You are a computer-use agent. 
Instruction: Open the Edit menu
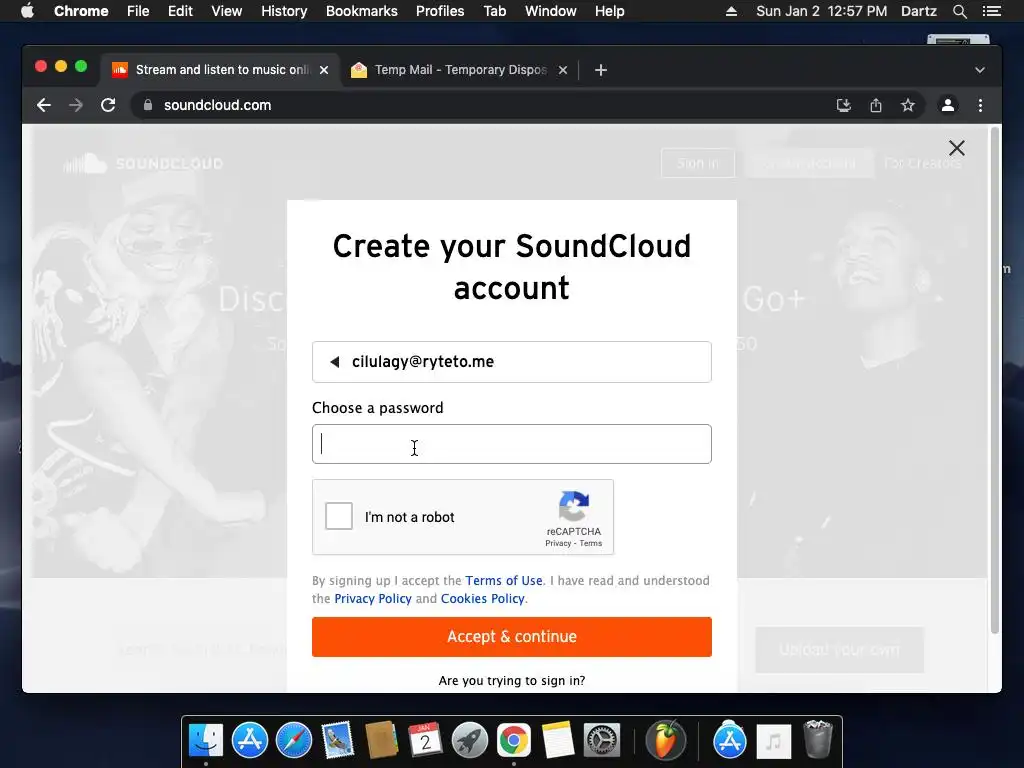[180, 11]
